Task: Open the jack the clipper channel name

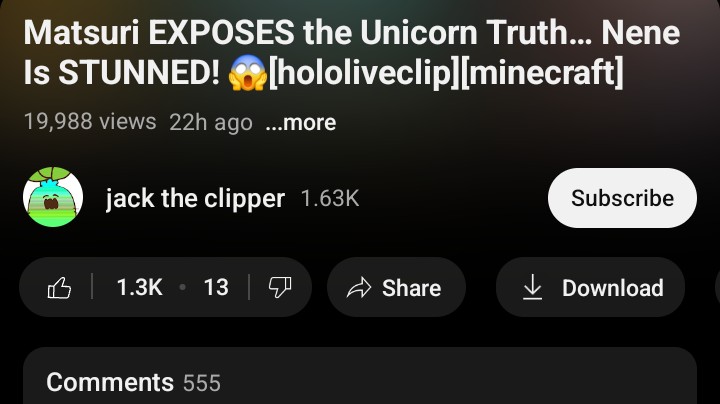Action: point(195,198)
